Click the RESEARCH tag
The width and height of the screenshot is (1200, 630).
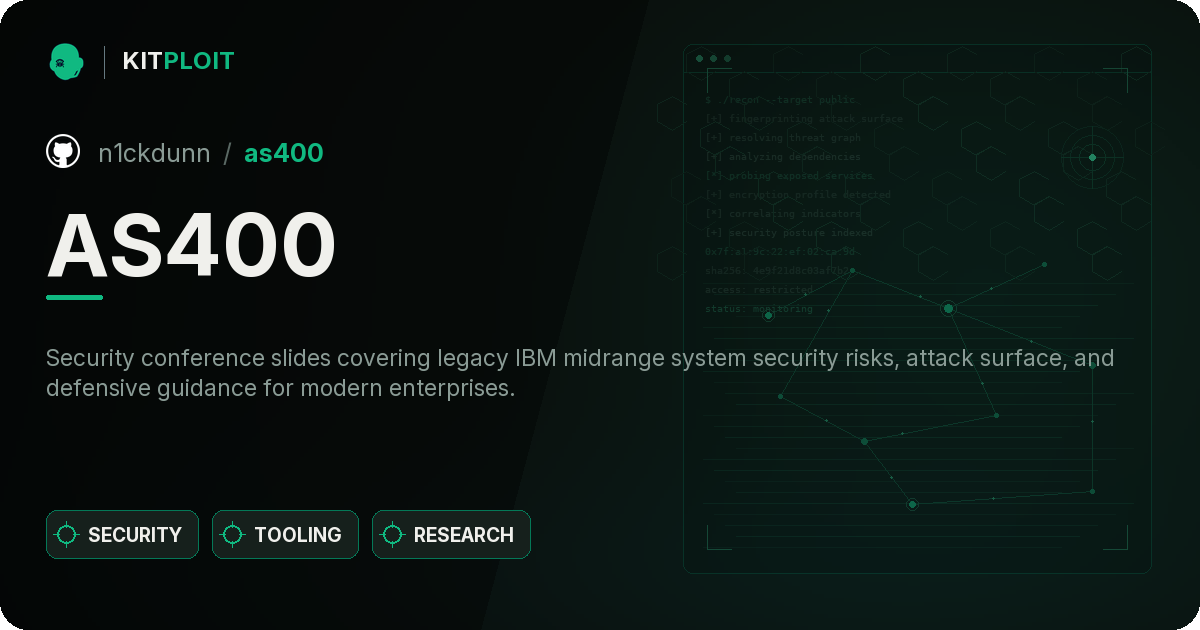[x=451, y=535]
